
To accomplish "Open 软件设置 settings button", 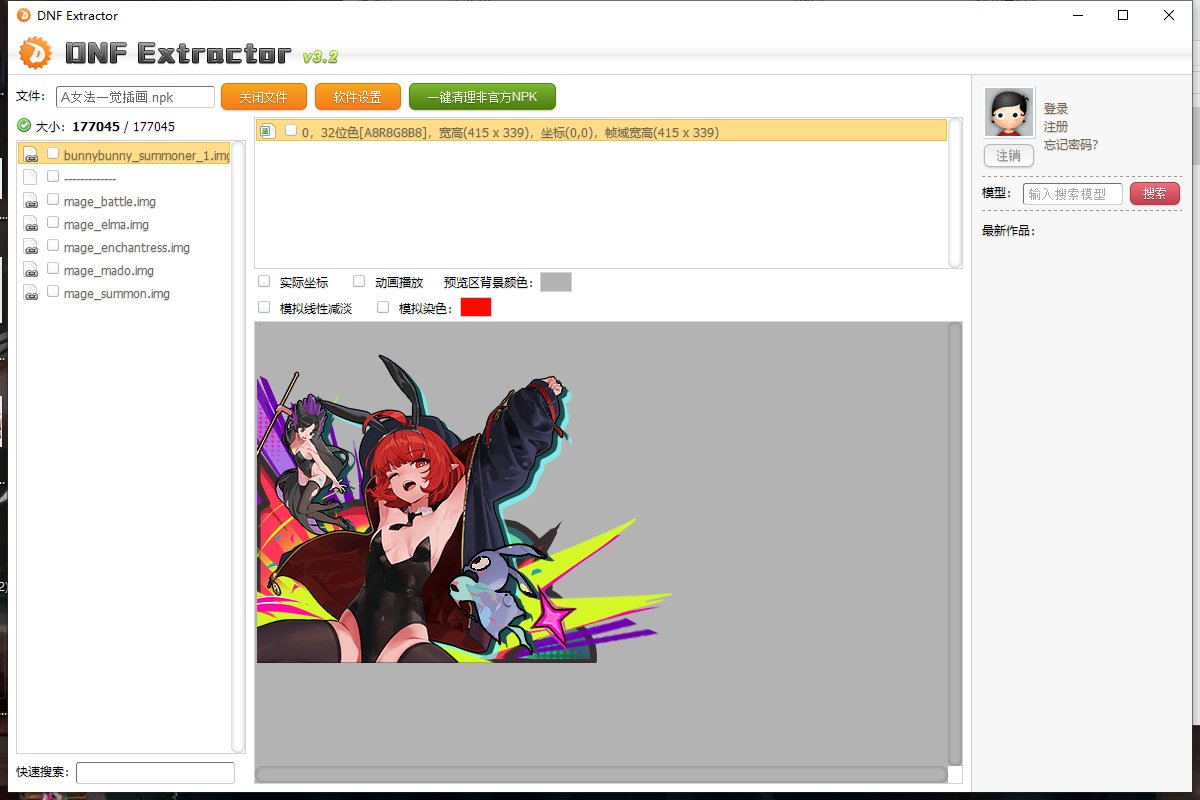I will [x=357, y=97].
